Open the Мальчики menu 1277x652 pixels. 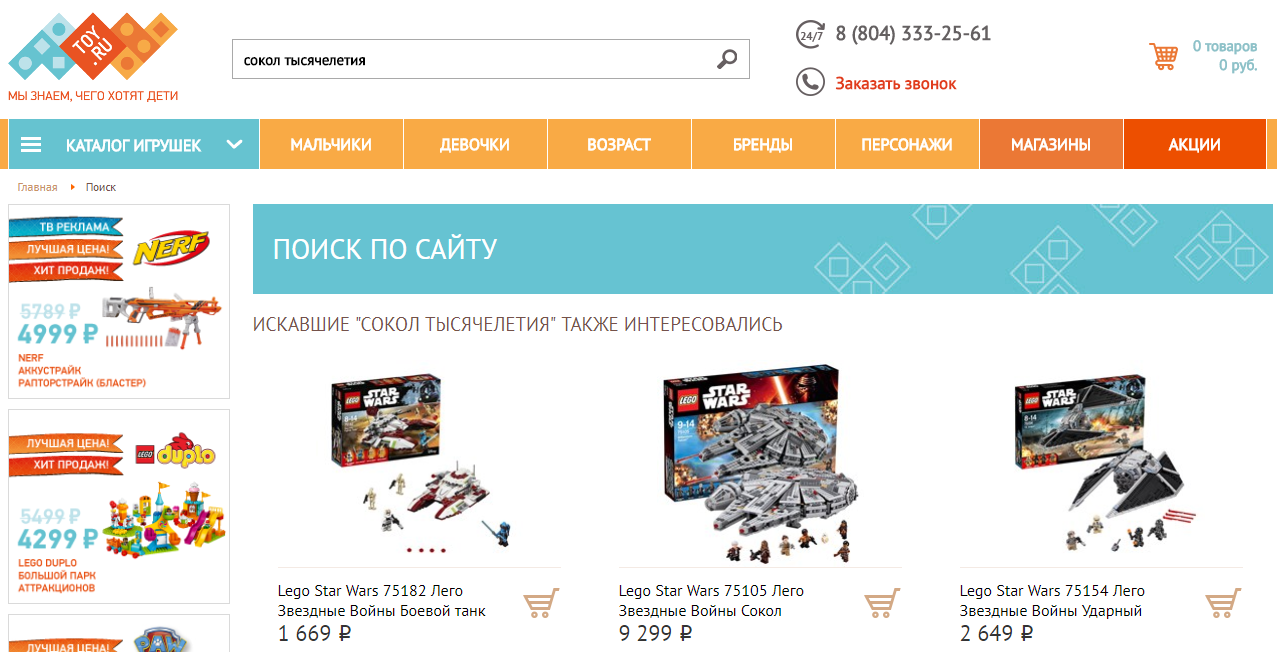(x=331, y=145)
